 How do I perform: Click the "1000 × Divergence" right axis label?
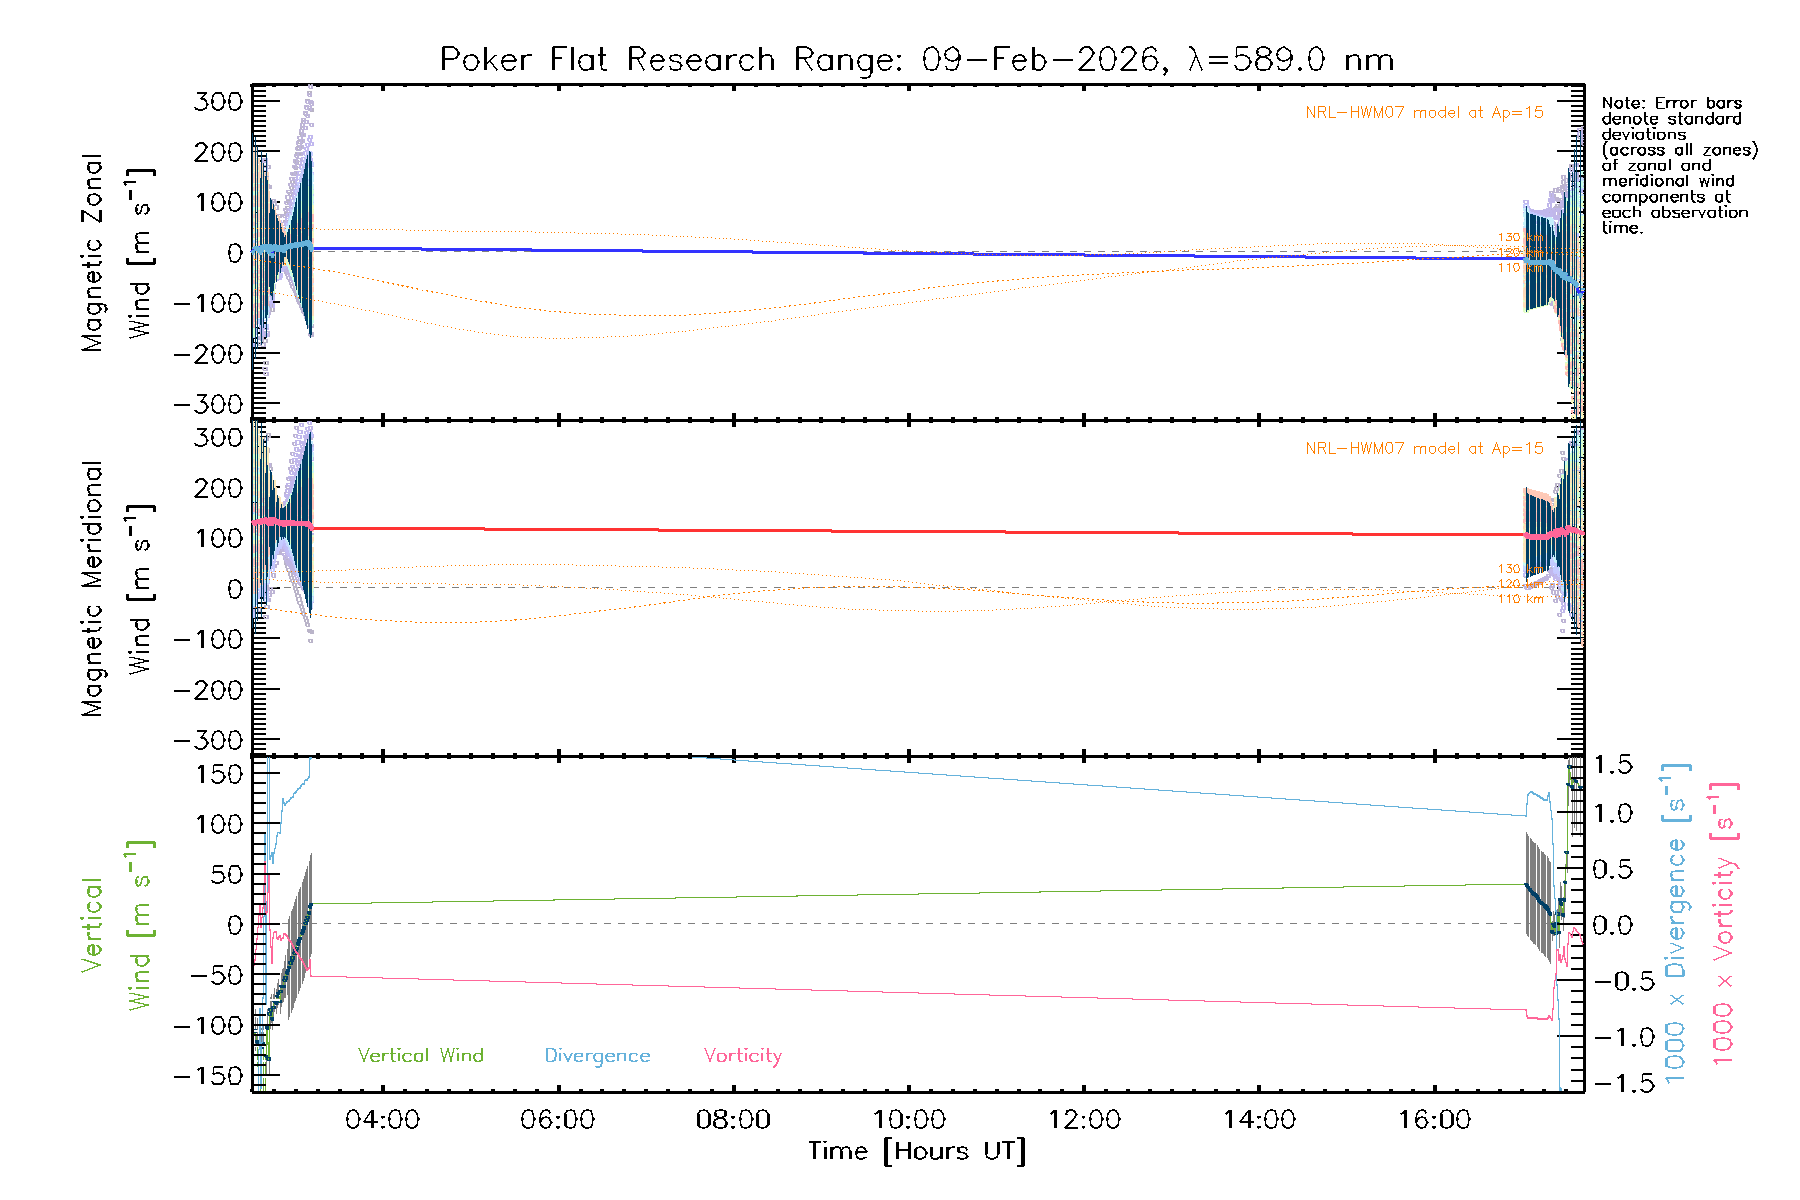tap(1676, 924)
